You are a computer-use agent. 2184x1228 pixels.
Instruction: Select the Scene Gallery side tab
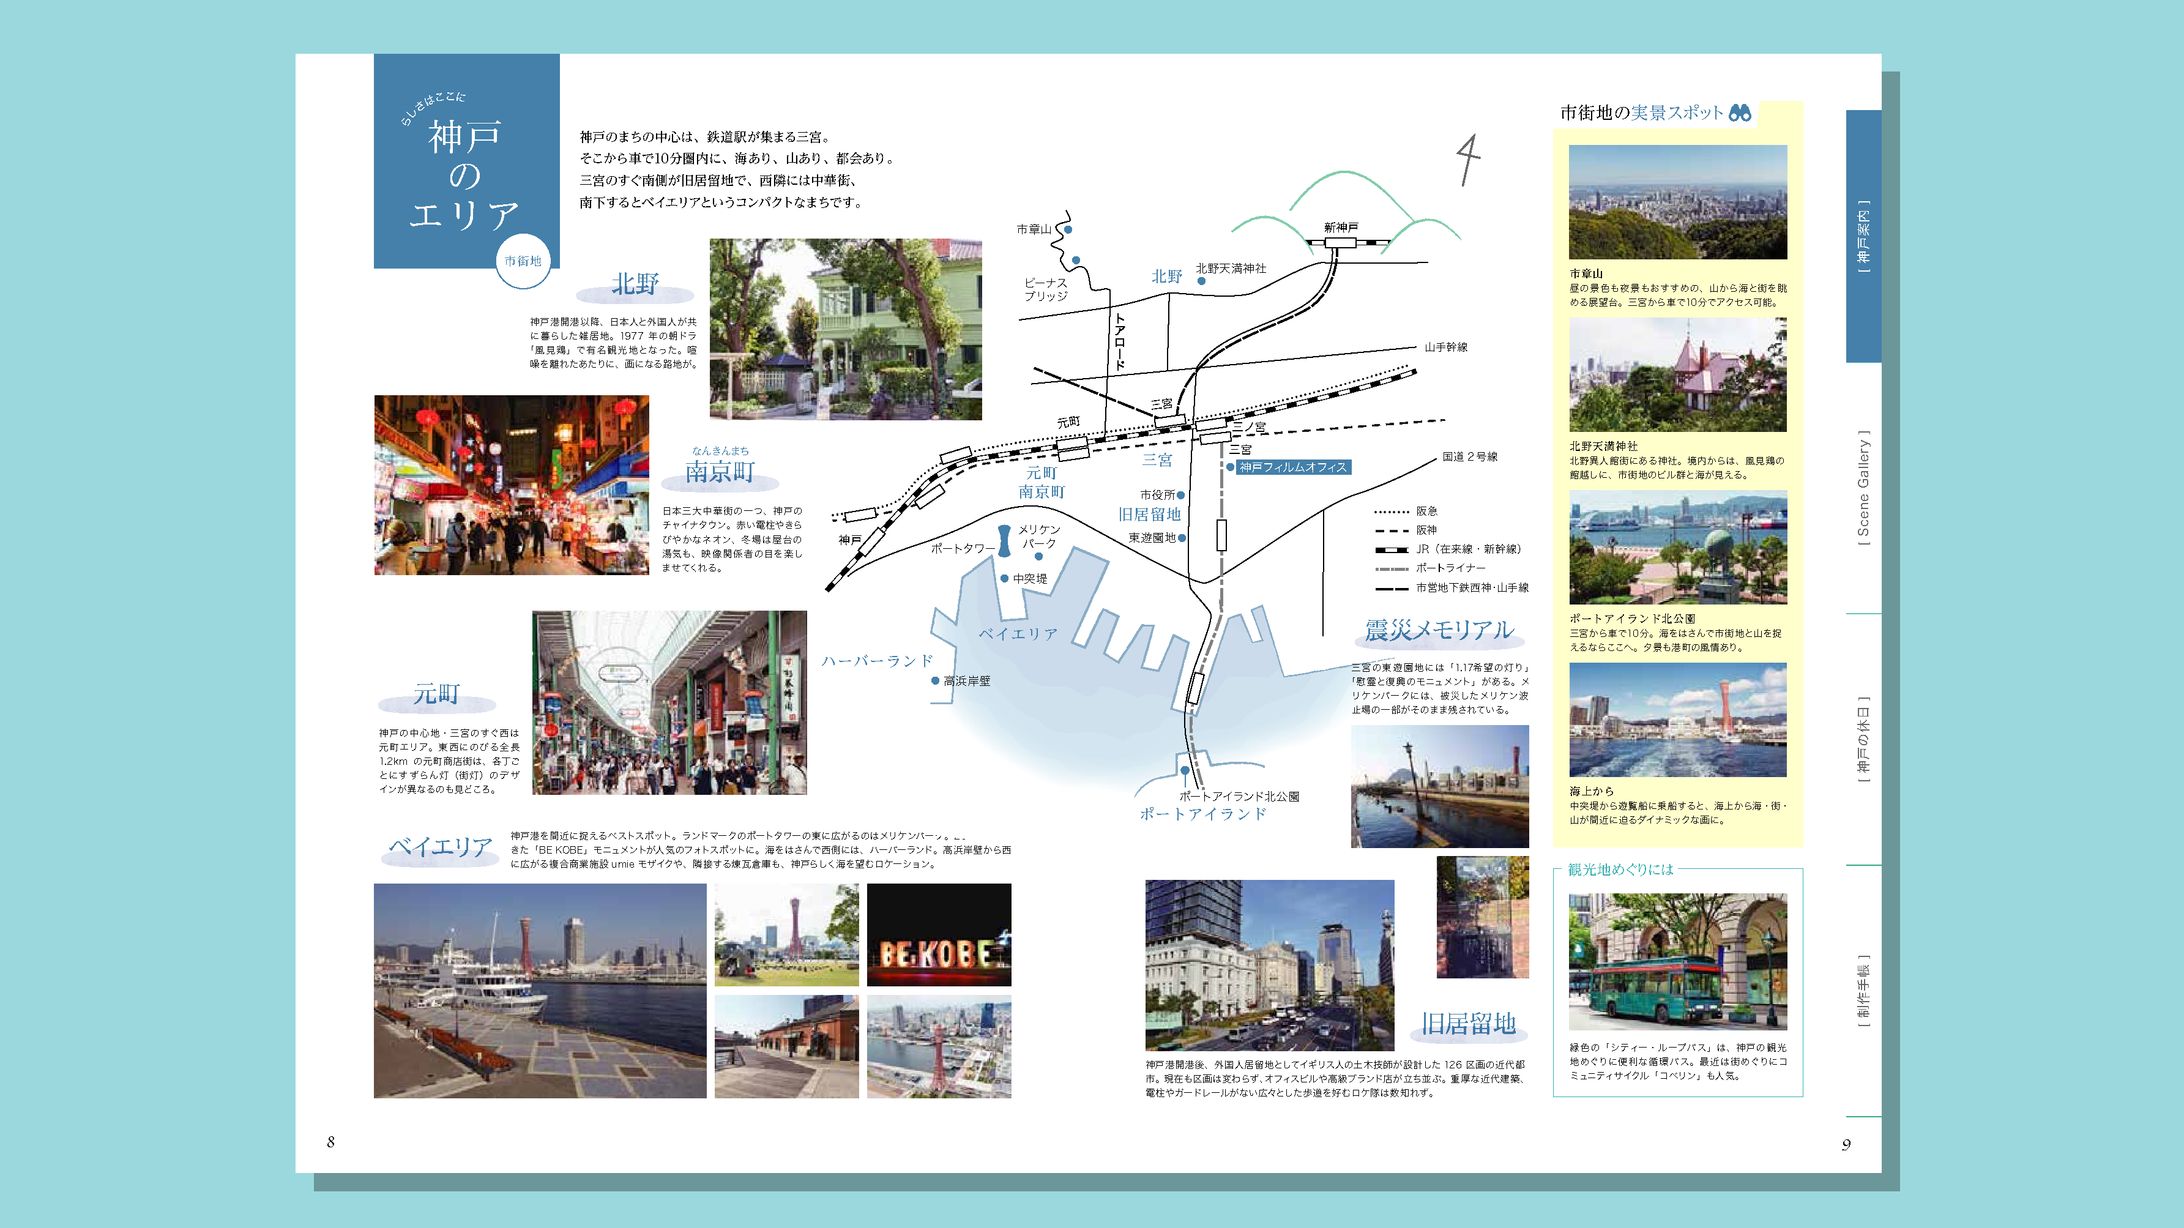(x=1863, y=488)
